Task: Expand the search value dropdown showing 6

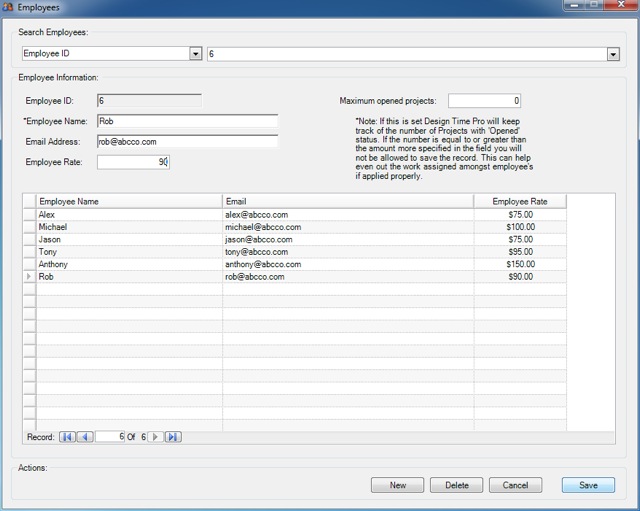Action: [613, 54]
